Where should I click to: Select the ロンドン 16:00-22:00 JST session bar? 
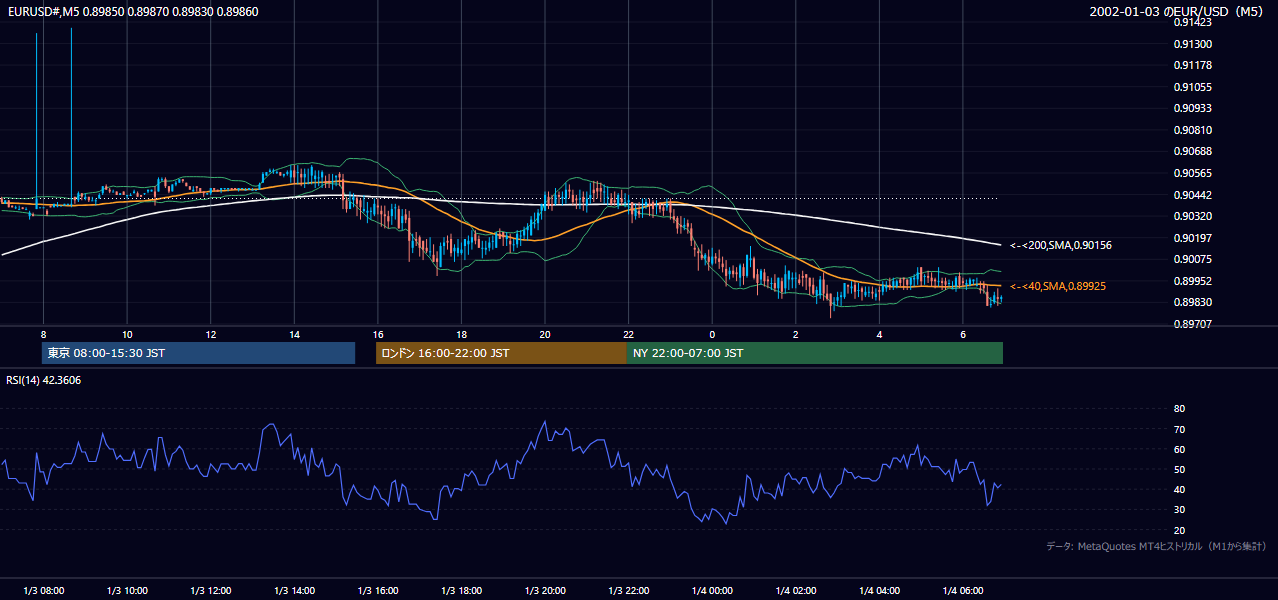(x=501, y=353)
